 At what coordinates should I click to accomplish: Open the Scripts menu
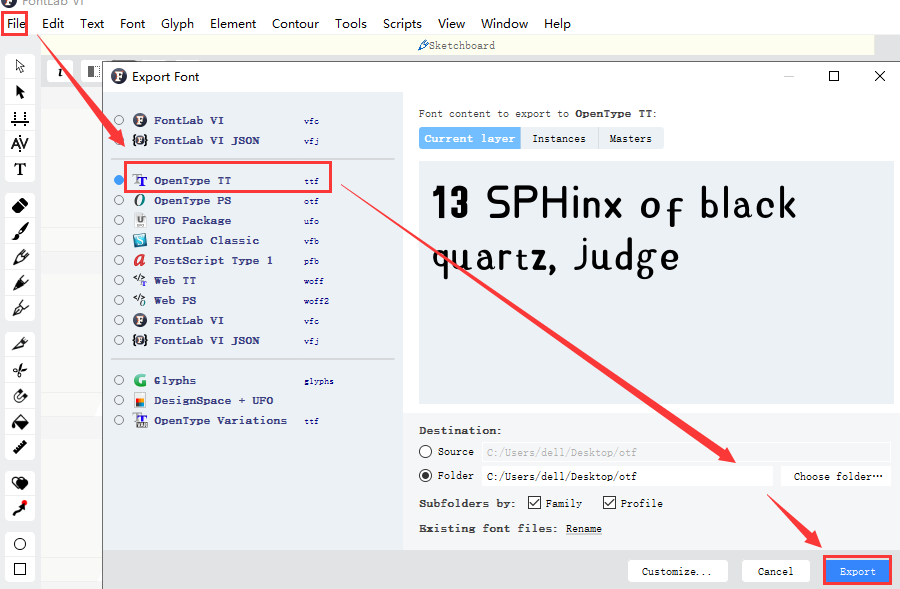tap(402, 24)
